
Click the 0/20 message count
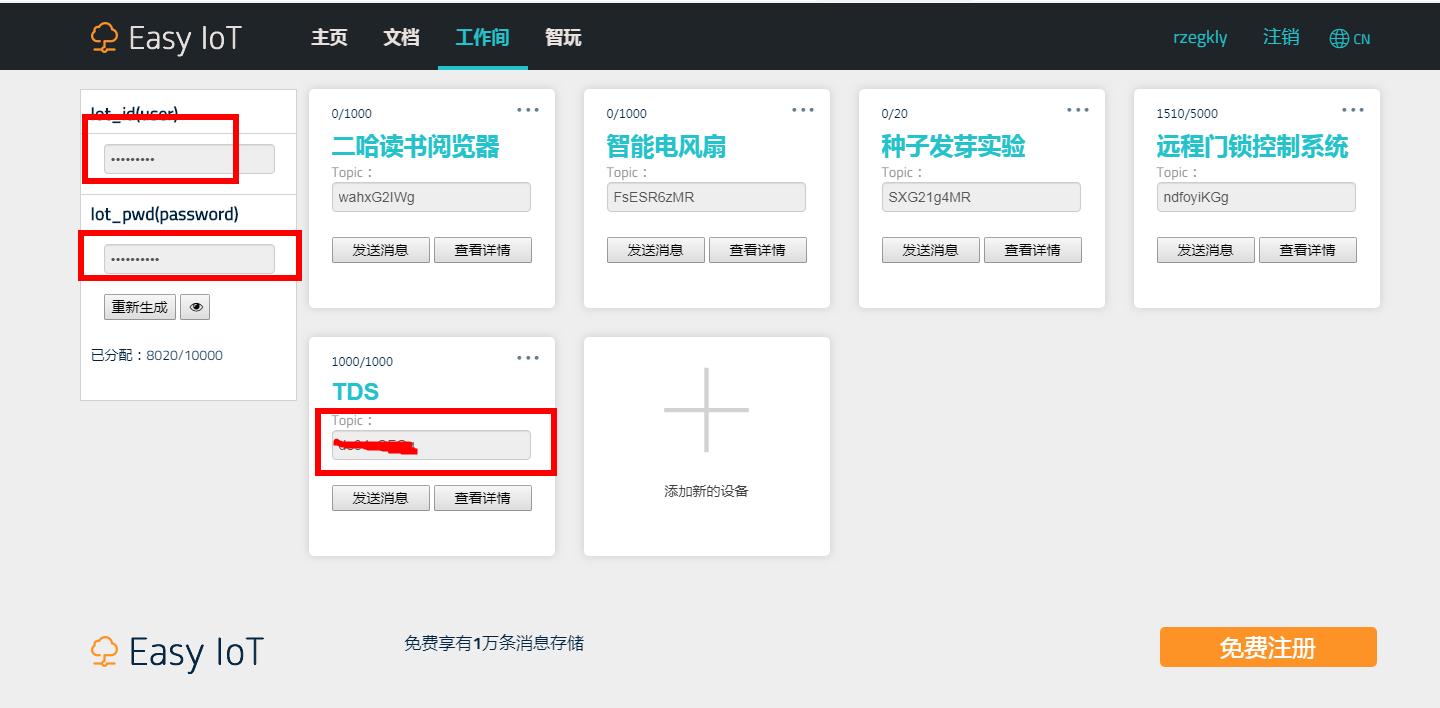pyautogui.click(x=894, y=114)
